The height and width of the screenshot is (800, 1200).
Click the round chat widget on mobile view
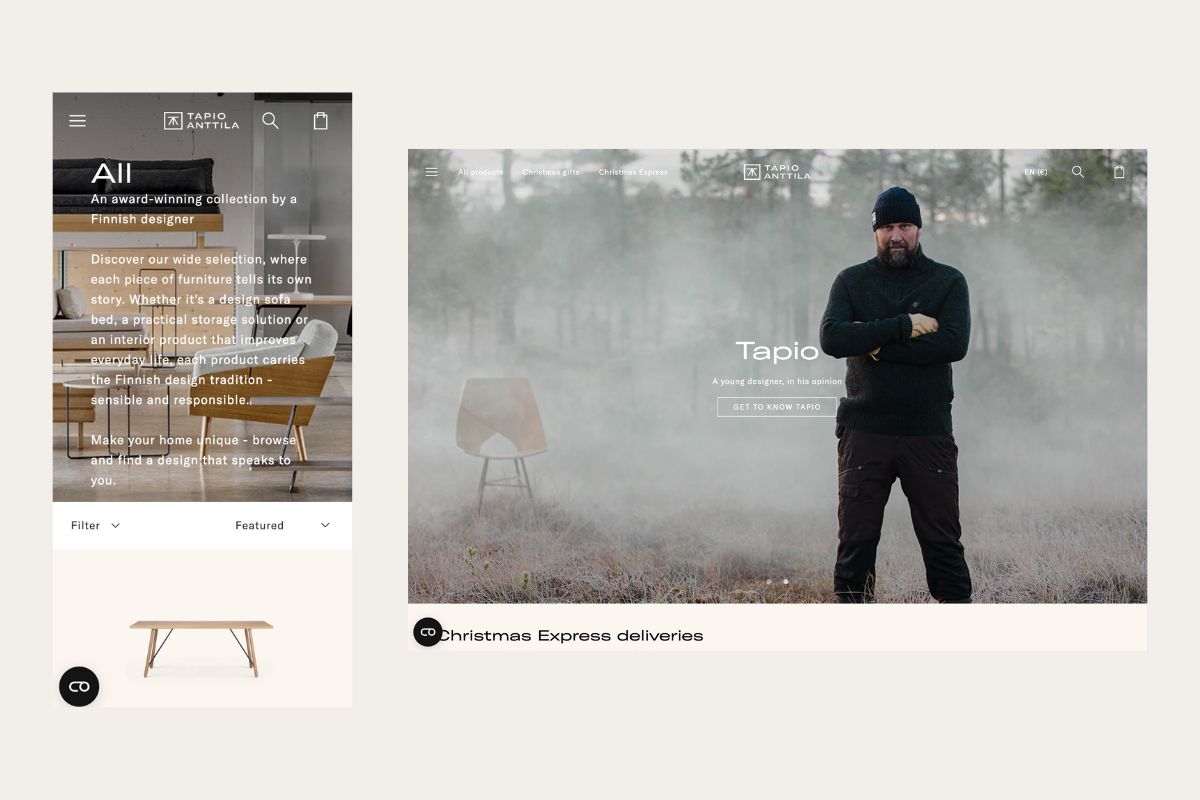79,687
